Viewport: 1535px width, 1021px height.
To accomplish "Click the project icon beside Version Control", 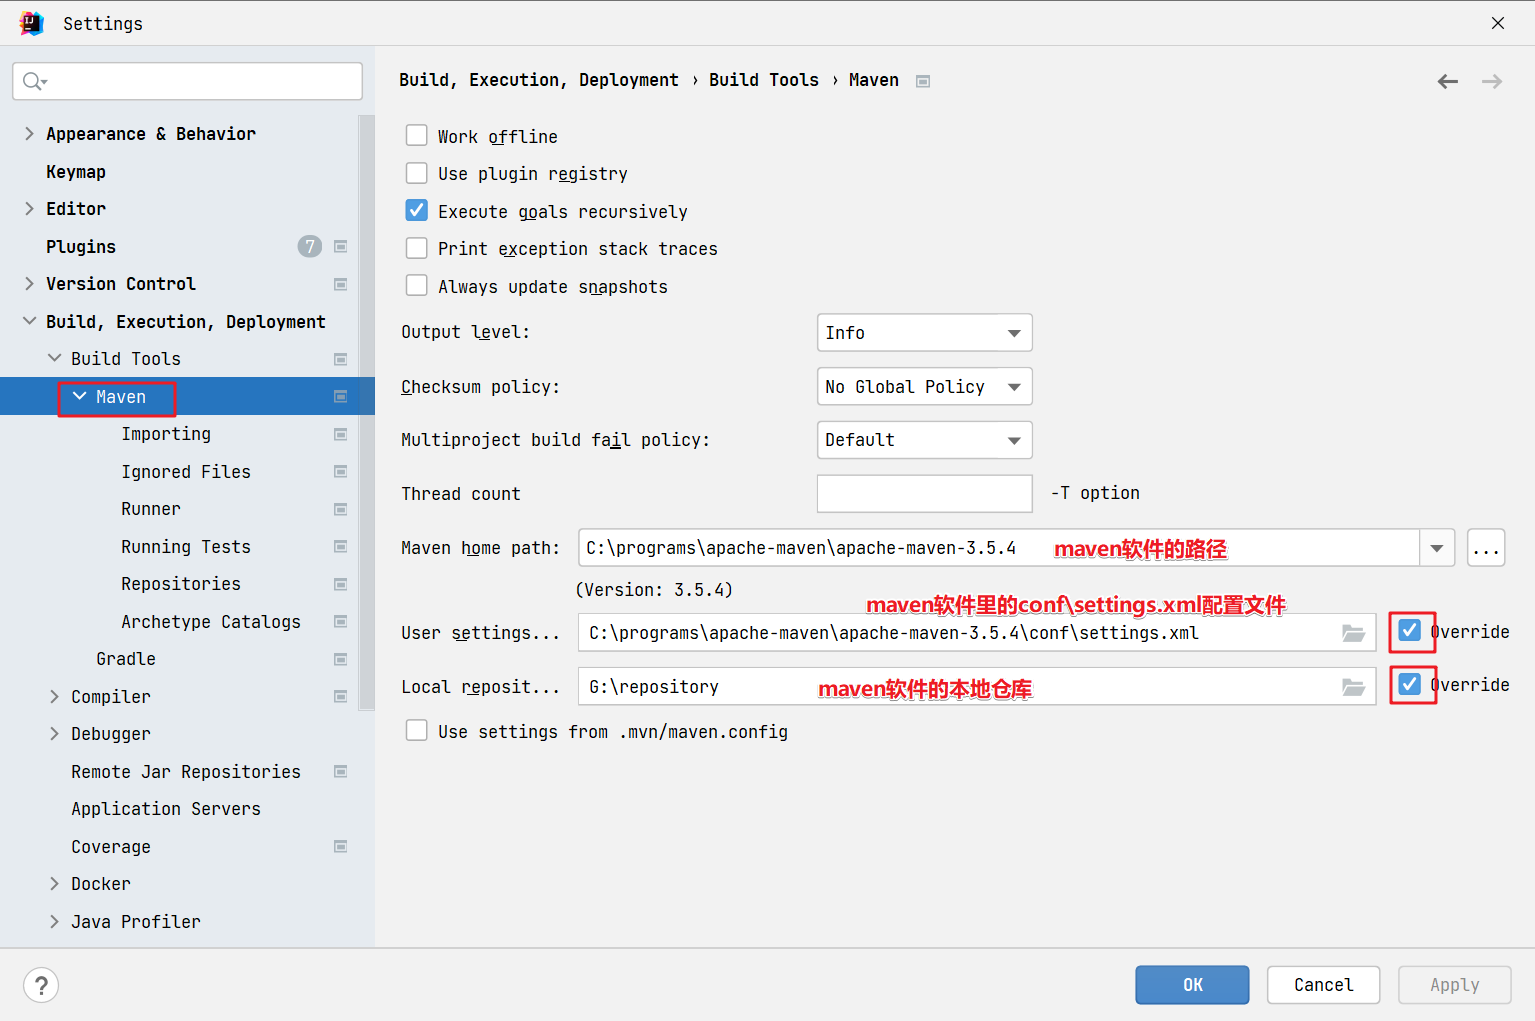I will pyautogui.click(x=340, y=284).
